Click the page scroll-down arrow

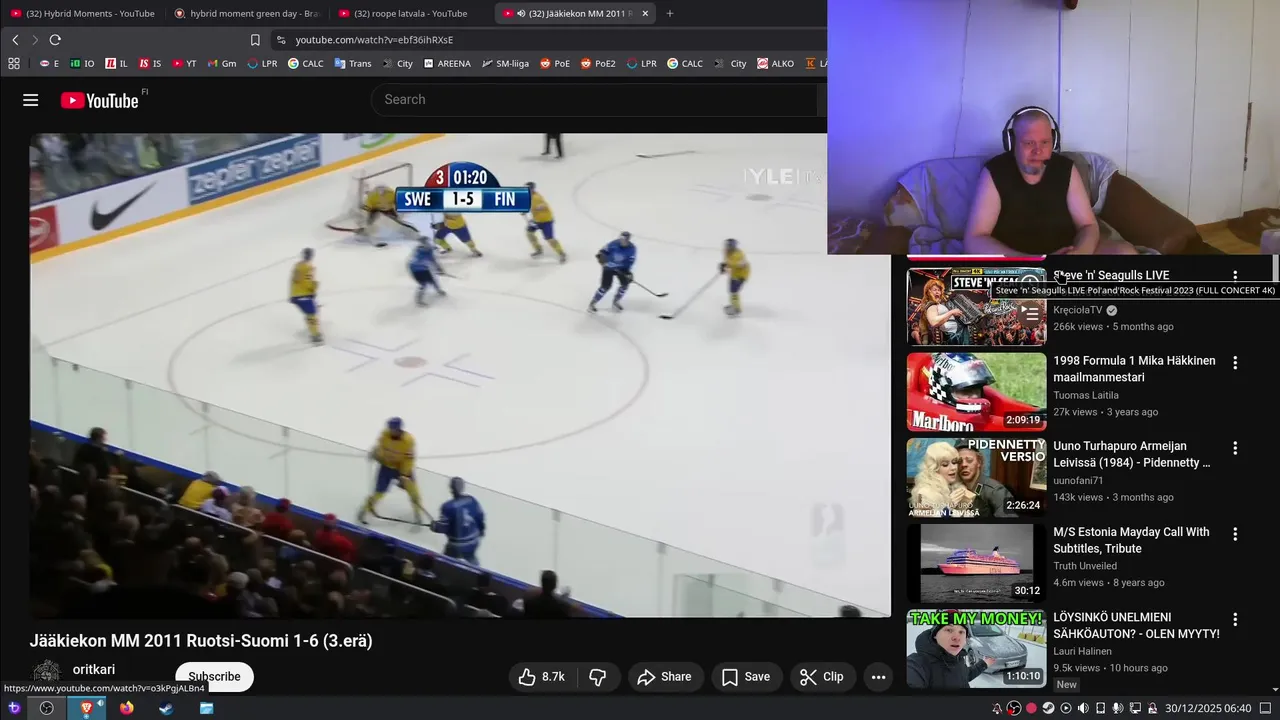[x=1275, y=689]
